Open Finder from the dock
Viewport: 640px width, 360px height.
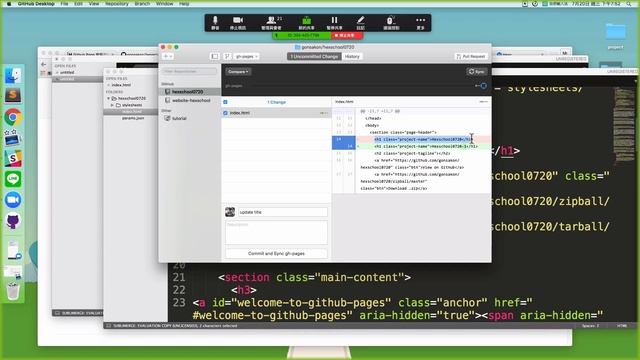(x=13, y=76)
